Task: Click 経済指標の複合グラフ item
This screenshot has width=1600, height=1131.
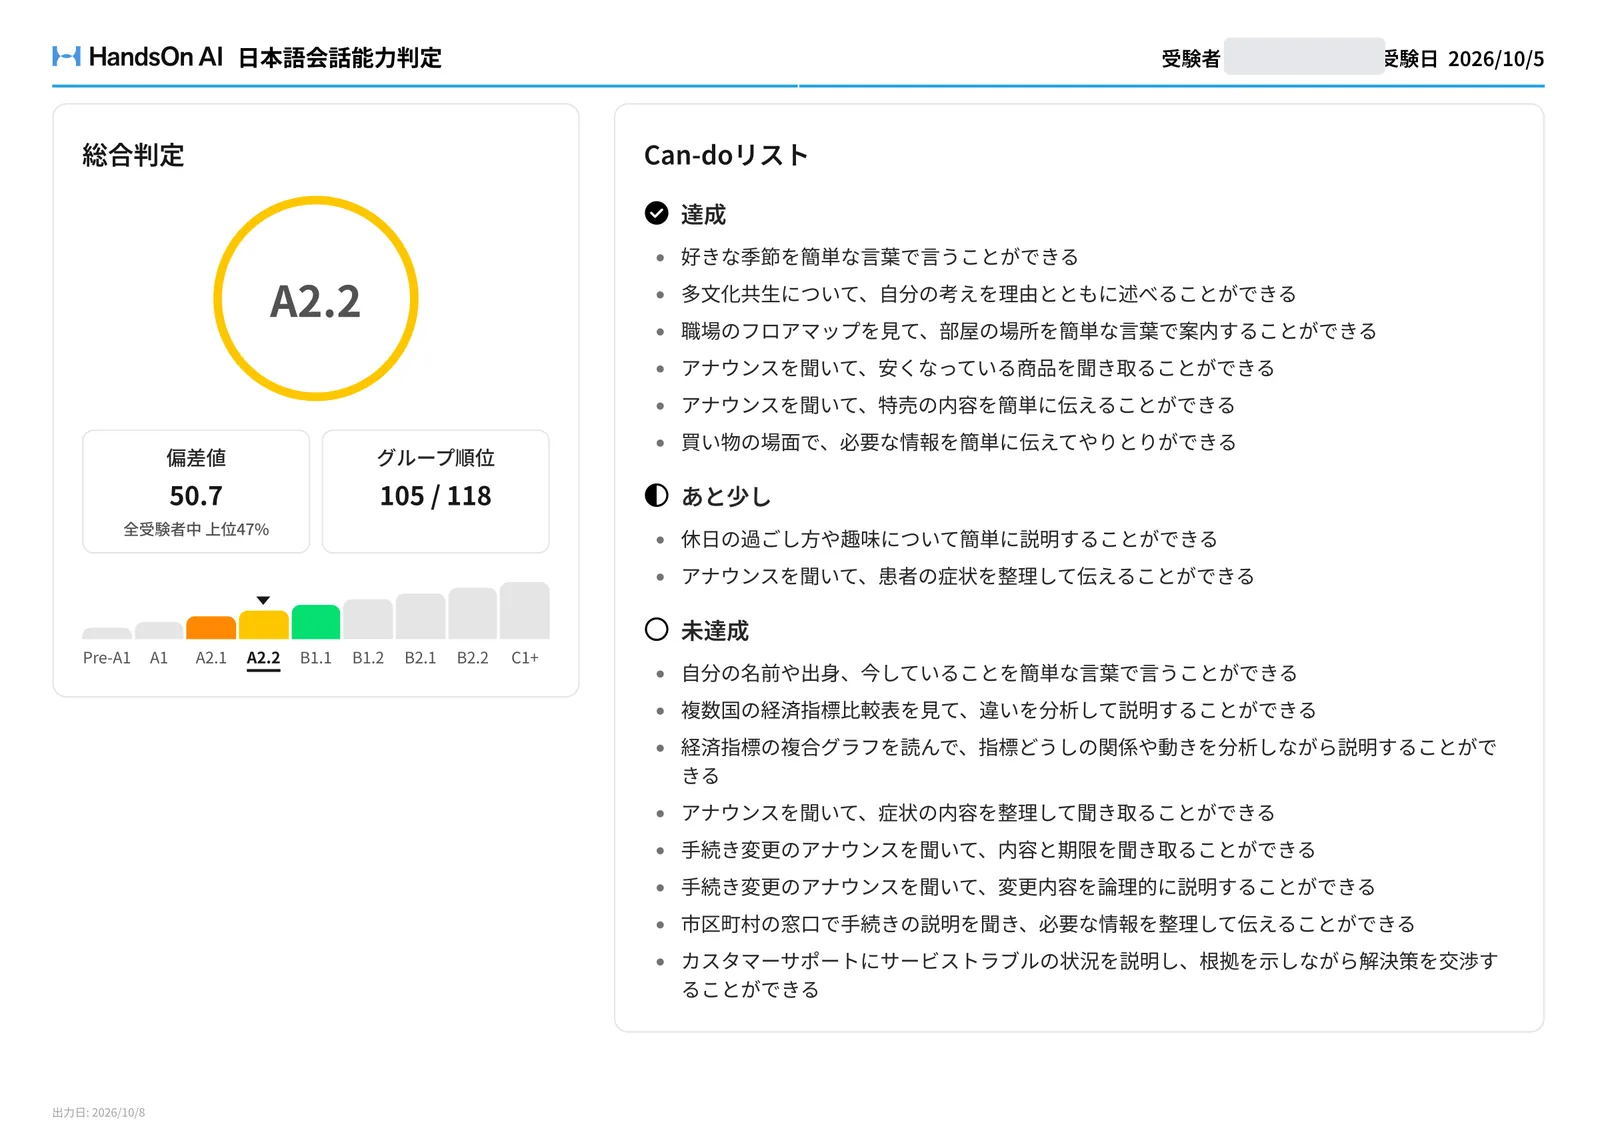Action: coord(1089,761)
